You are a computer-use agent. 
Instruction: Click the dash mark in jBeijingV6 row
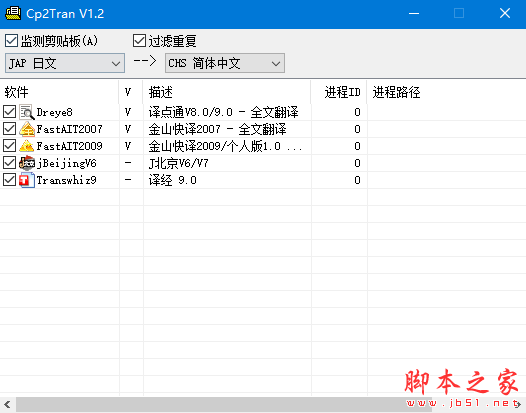click(127, 163)
